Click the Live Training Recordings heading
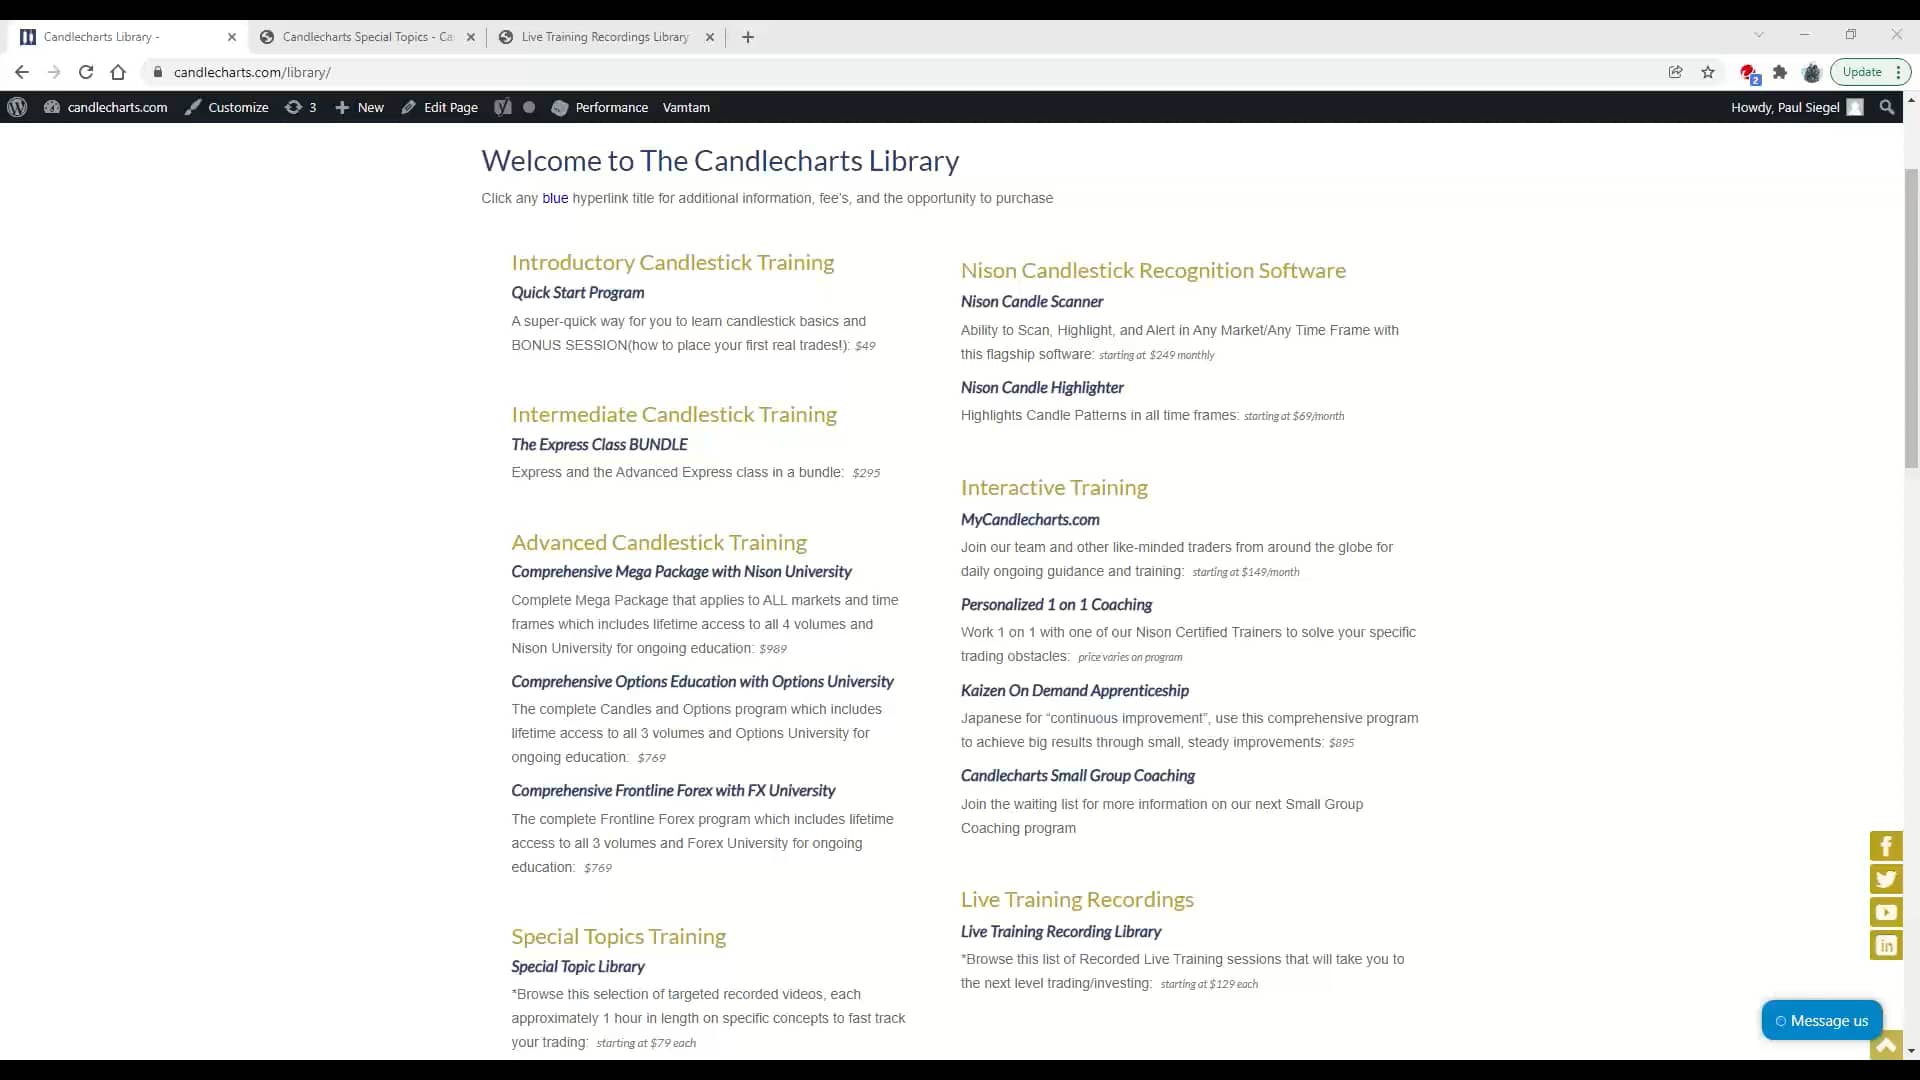Screen dimensions: 1920x1080 click(x=1077, y=899)
